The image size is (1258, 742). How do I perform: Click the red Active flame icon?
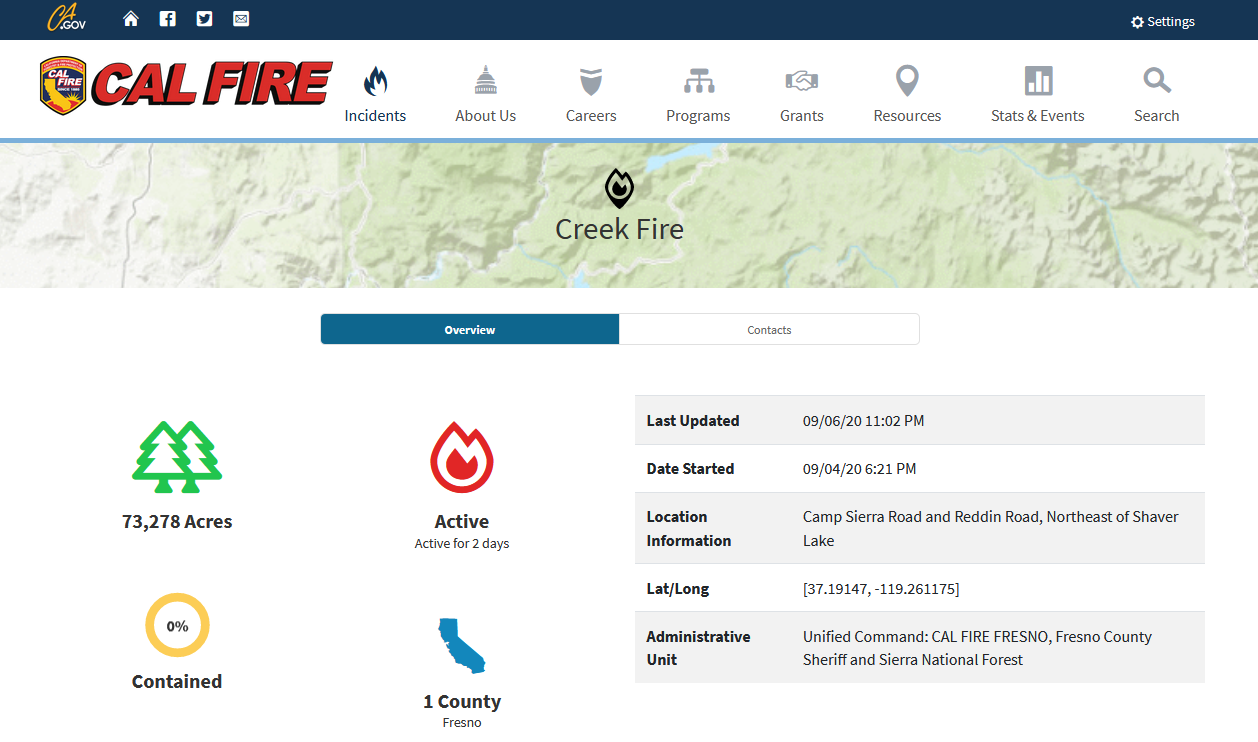462,457
